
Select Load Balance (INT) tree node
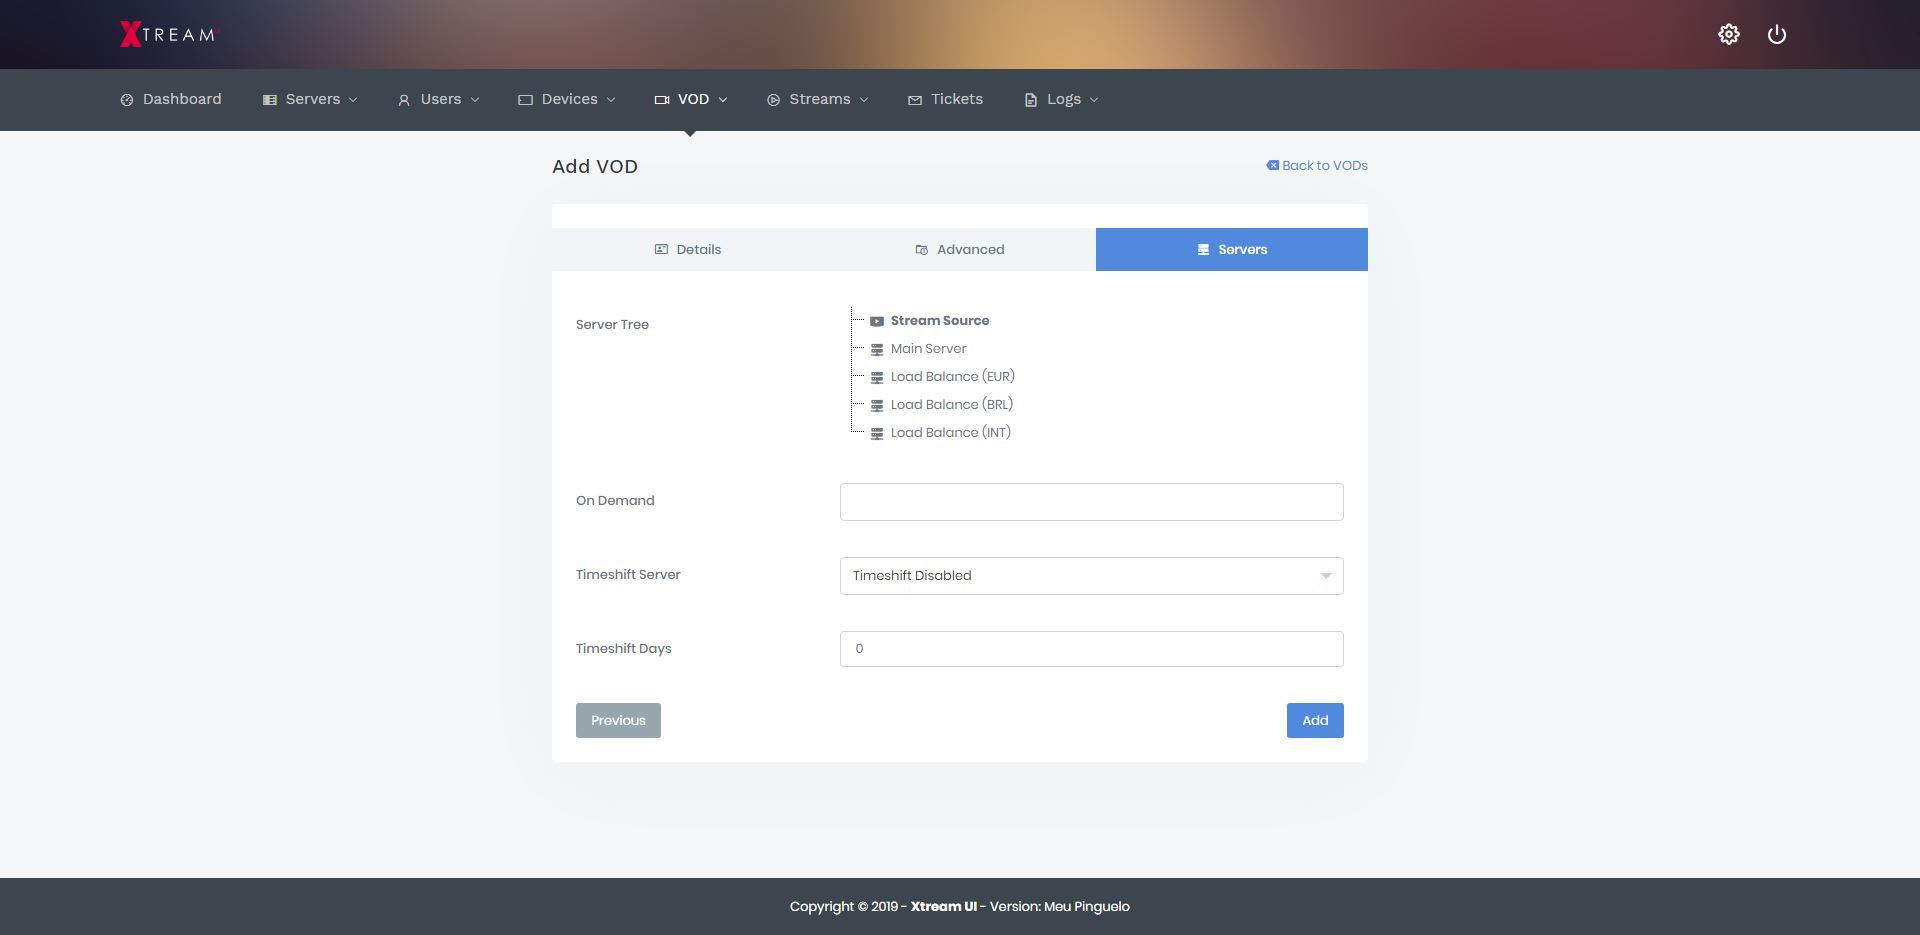(951, 433)
